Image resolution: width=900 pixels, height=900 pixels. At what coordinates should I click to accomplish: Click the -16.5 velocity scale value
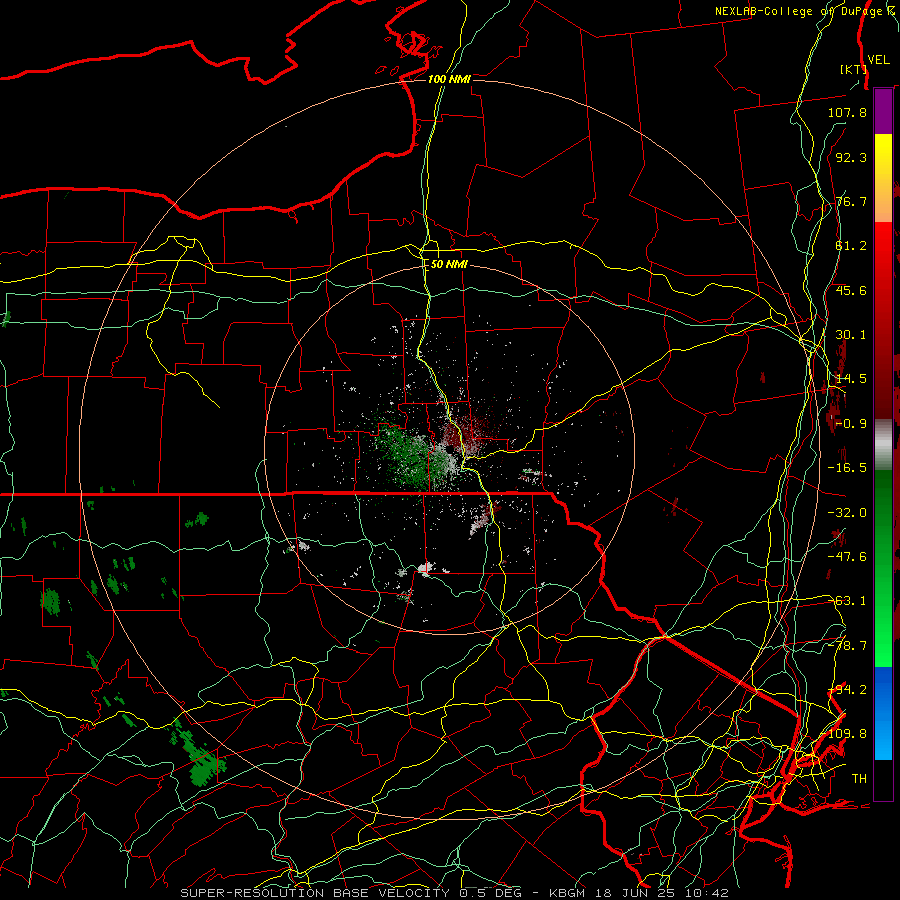[847, 468]
